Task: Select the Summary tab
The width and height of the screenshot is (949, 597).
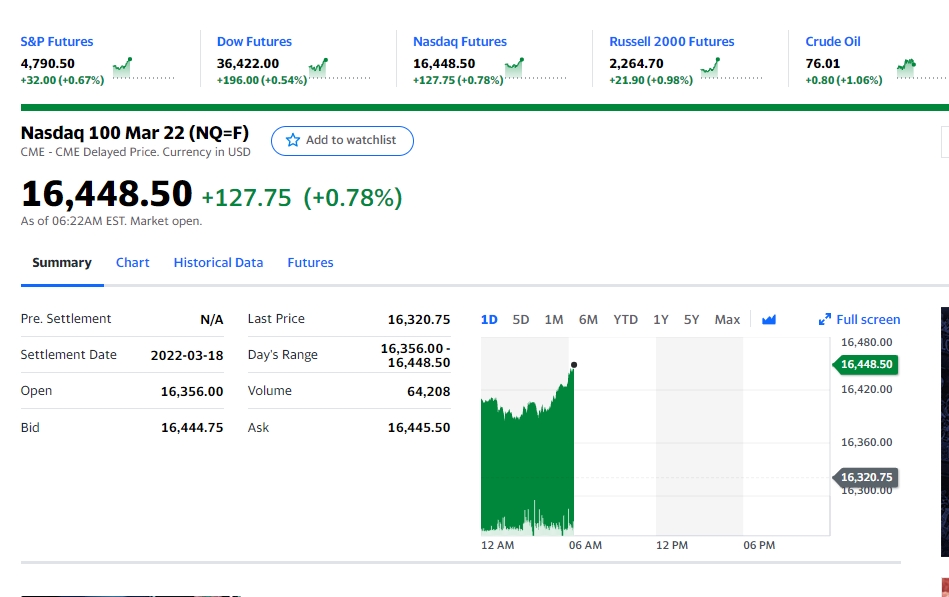Action: [62, 263]
